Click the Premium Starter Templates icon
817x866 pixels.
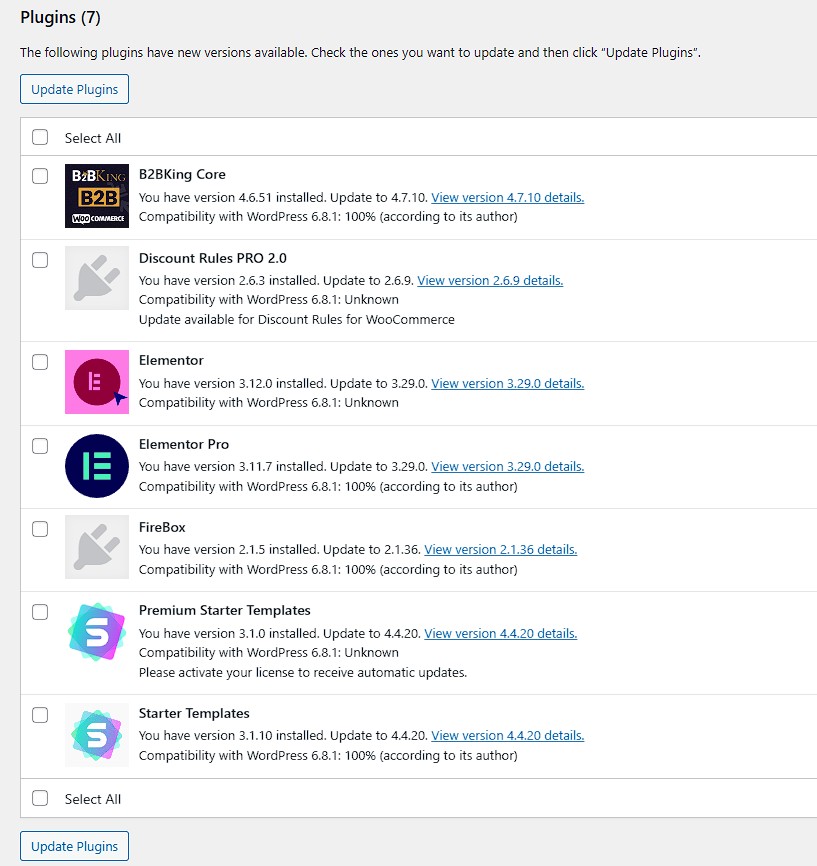97,632
